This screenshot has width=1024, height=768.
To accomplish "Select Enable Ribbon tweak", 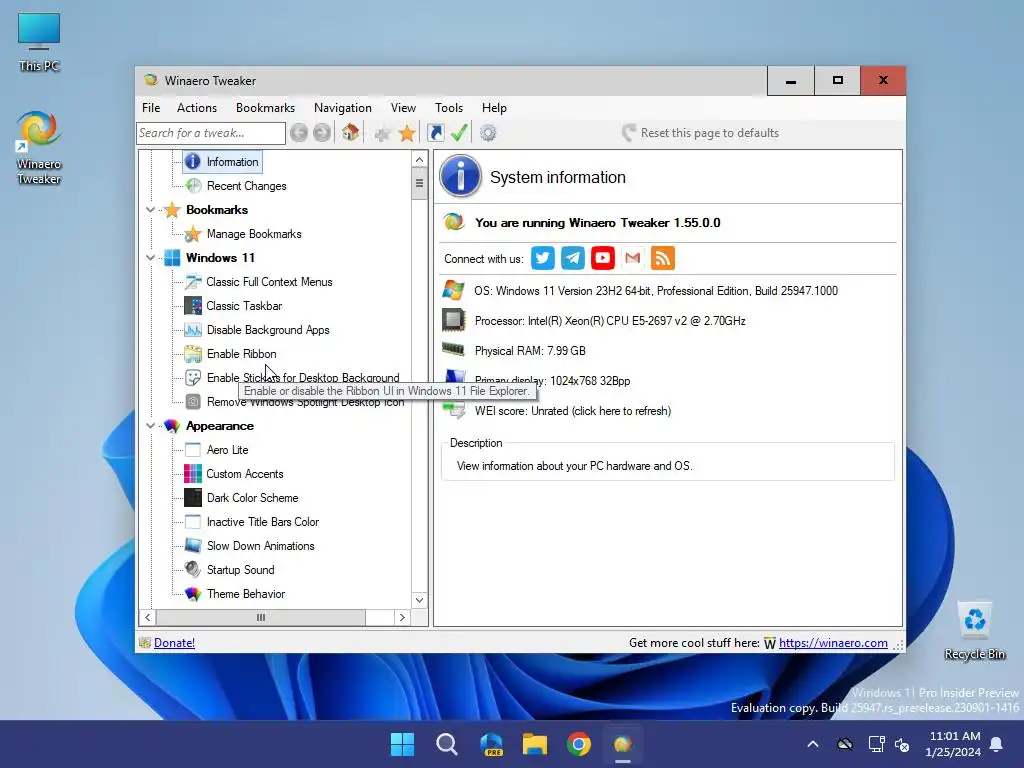I will click(x=242, y=354).
